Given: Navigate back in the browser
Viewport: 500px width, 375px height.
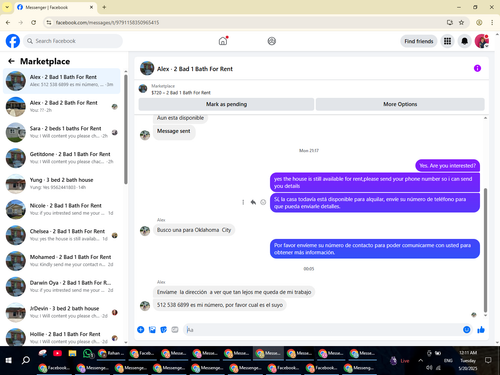Looking at the screenshot, I should [x=8, y=22].
